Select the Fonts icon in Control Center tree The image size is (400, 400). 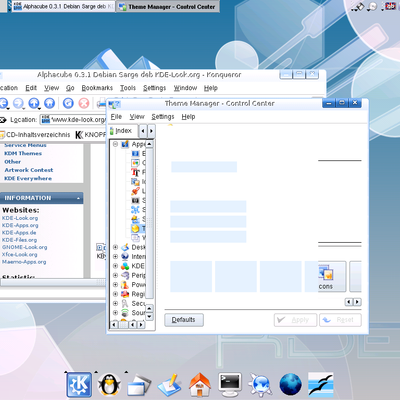[x=135, y=172]
